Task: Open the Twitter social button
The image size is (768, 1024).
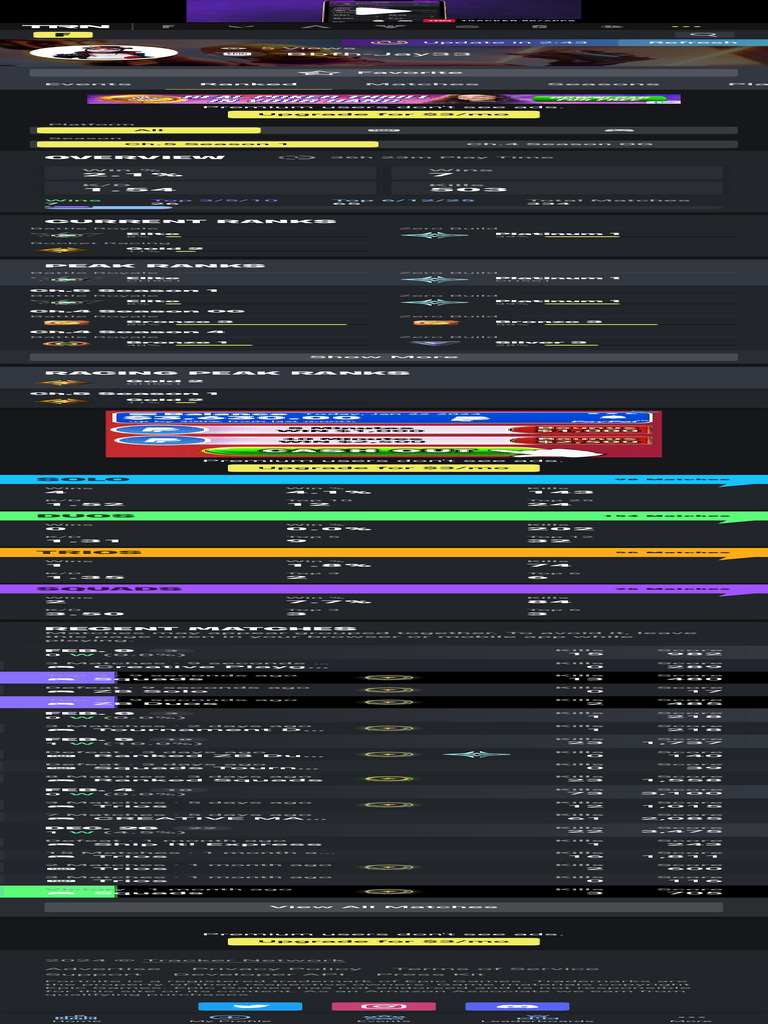Action: pos(250,1006)
